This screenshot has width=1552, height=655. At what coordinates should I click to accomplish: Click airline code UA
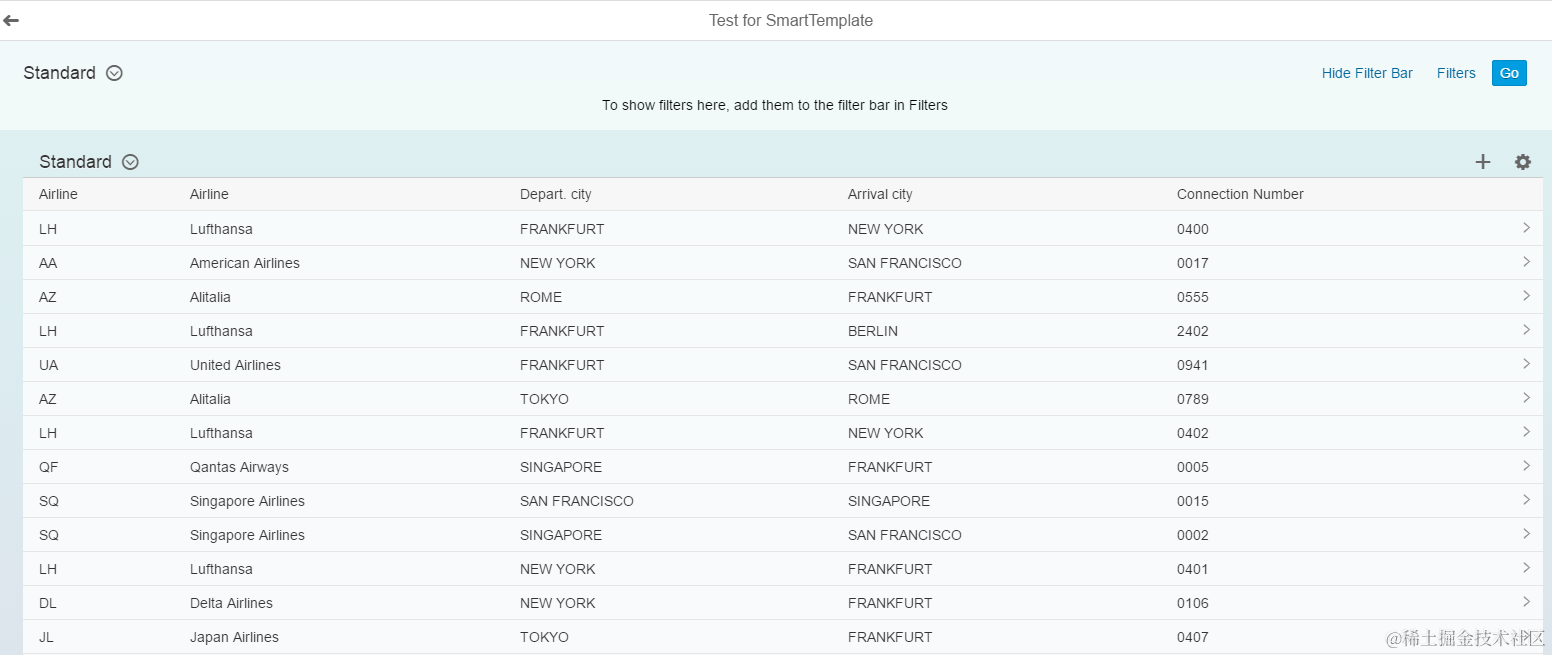(x=49, y=365)
